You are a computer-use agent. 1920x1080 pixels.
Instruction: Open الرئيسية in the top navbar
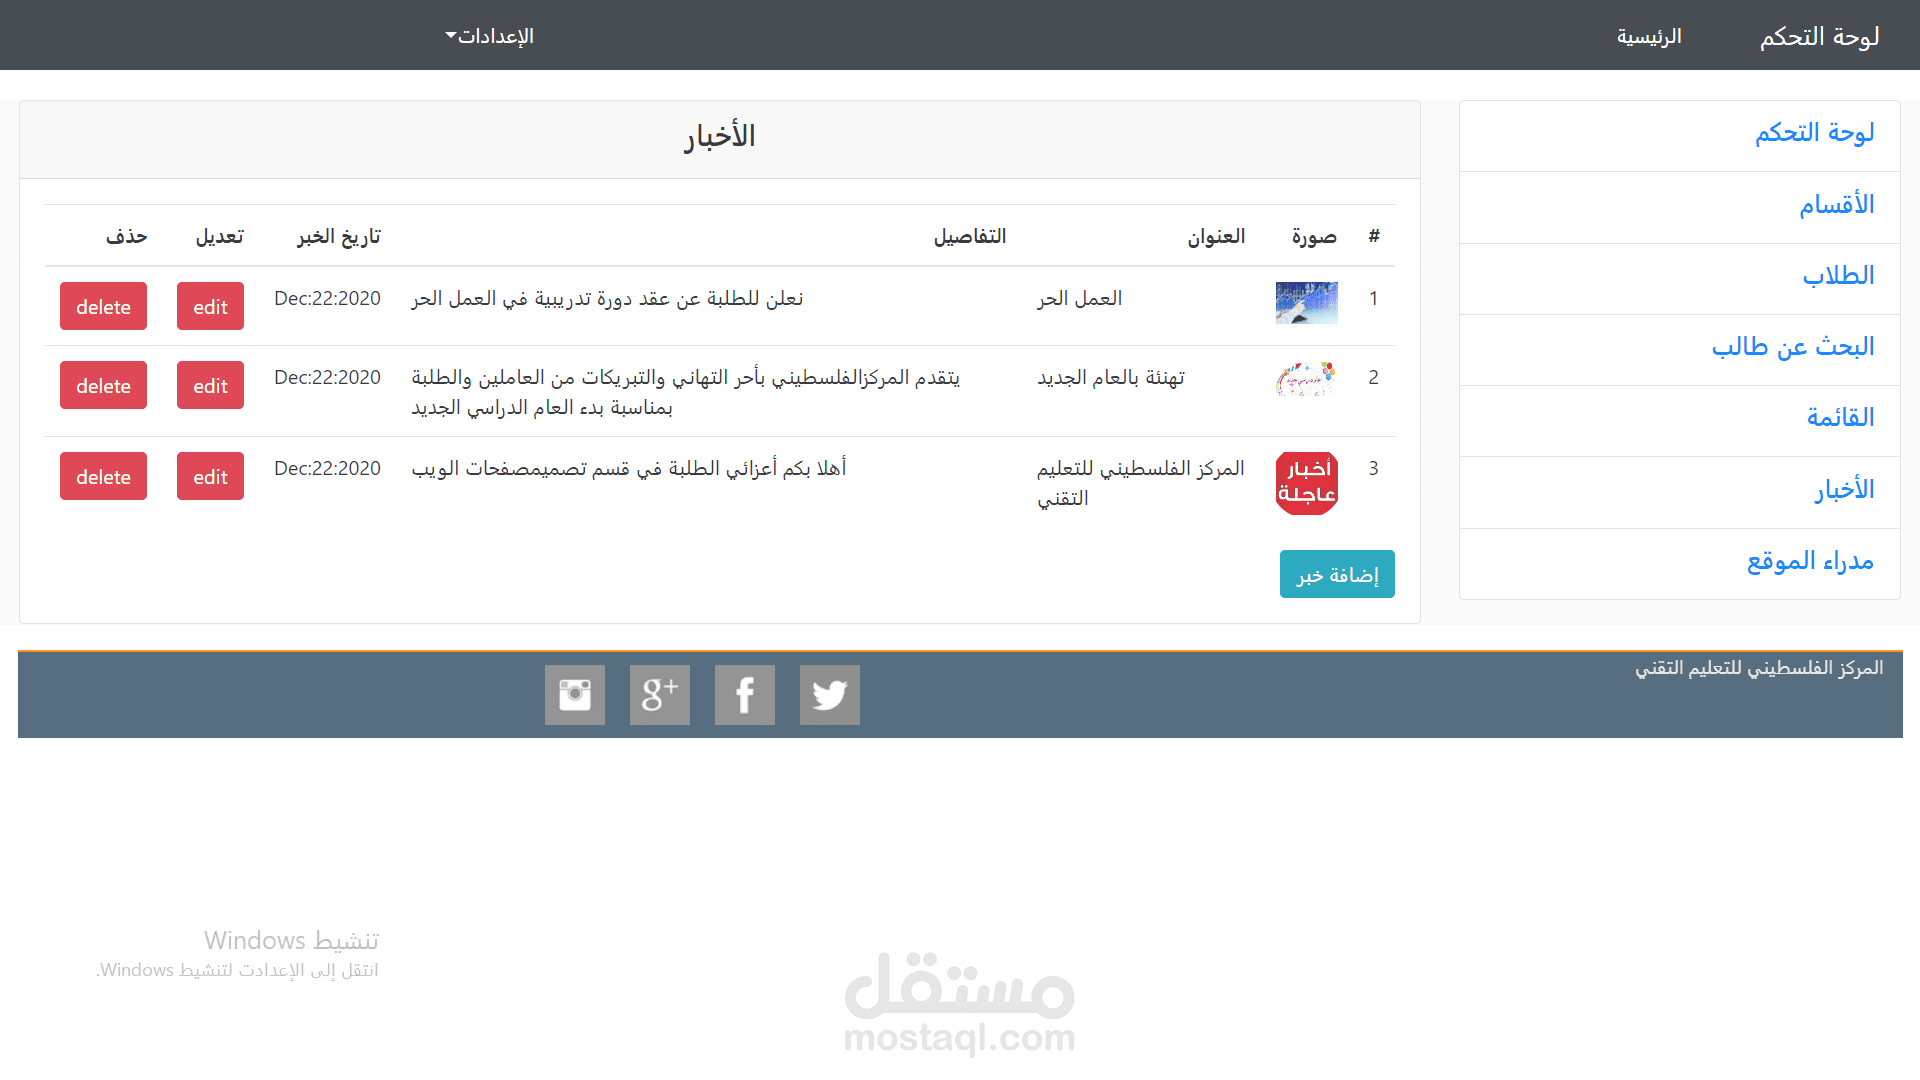(1649, 37)
